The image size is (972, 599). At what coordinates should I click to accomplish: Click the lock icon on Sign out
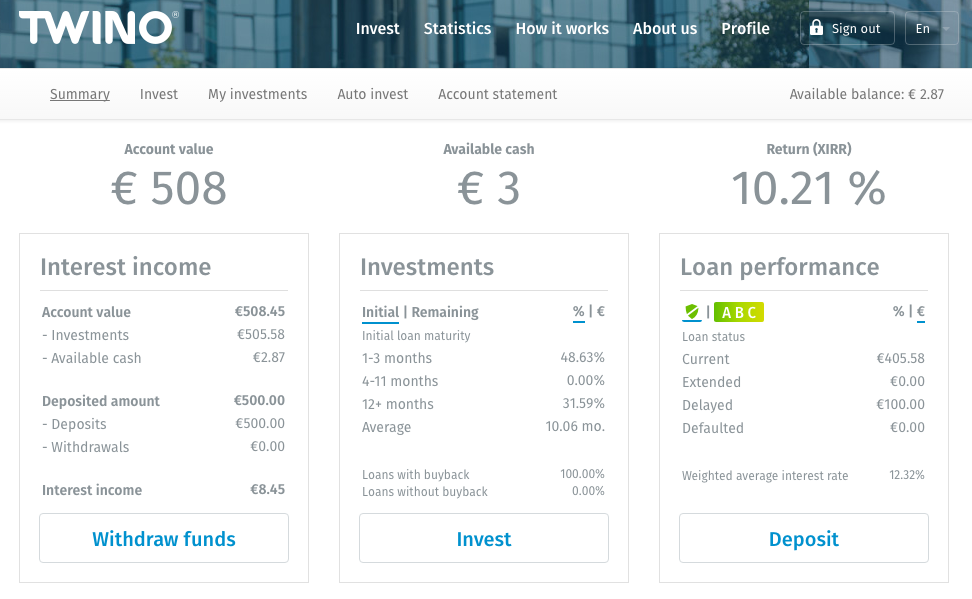[817, 28]
